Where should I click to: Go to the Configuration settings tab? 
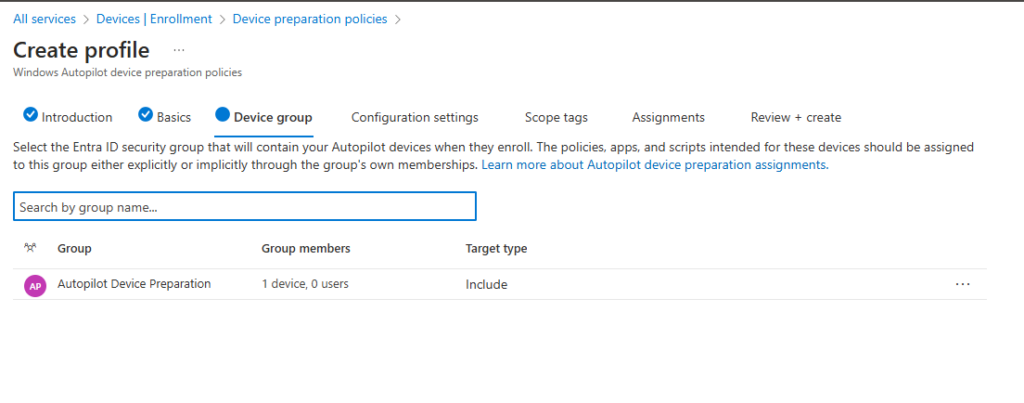pyautogui.click(x=414, y=117)
